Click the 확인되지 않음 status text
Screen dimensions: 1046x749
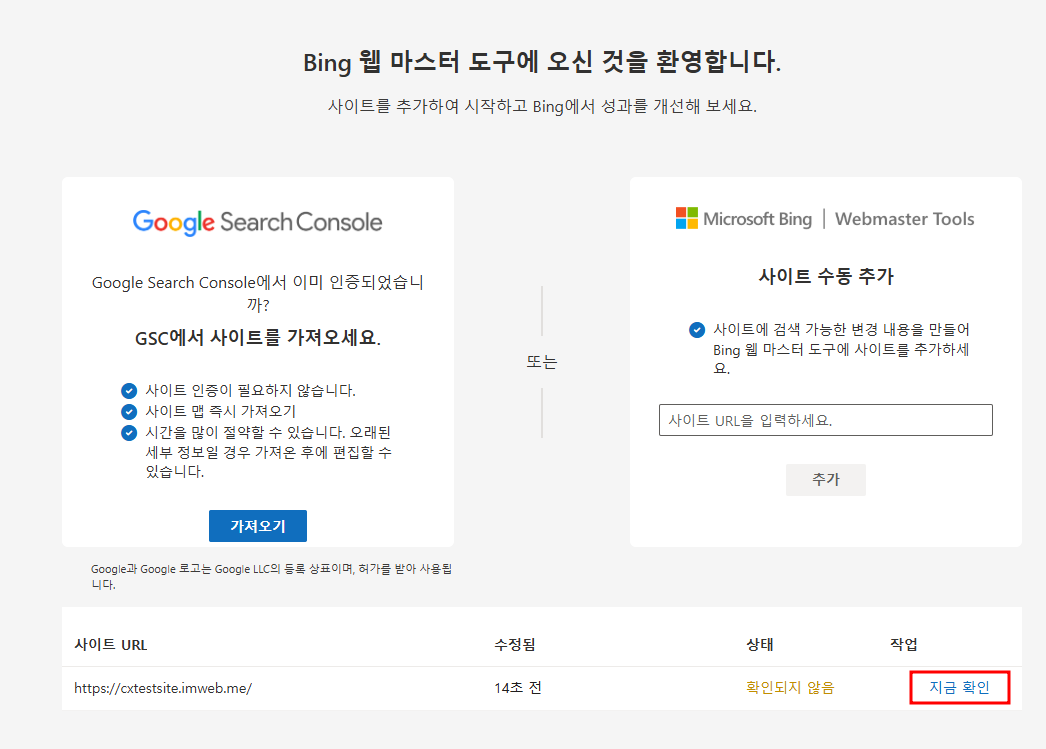790,688
